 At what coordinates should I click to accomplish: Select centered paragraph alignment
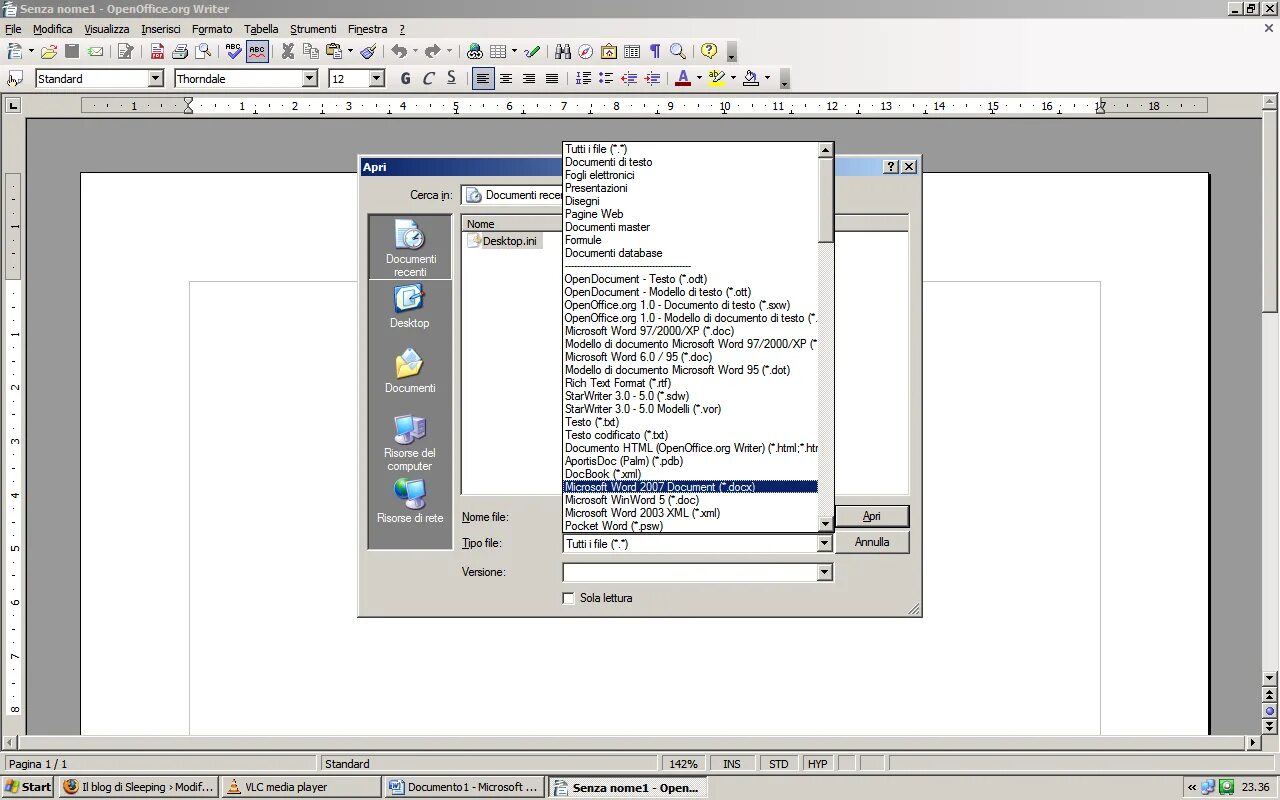[506, 78]
